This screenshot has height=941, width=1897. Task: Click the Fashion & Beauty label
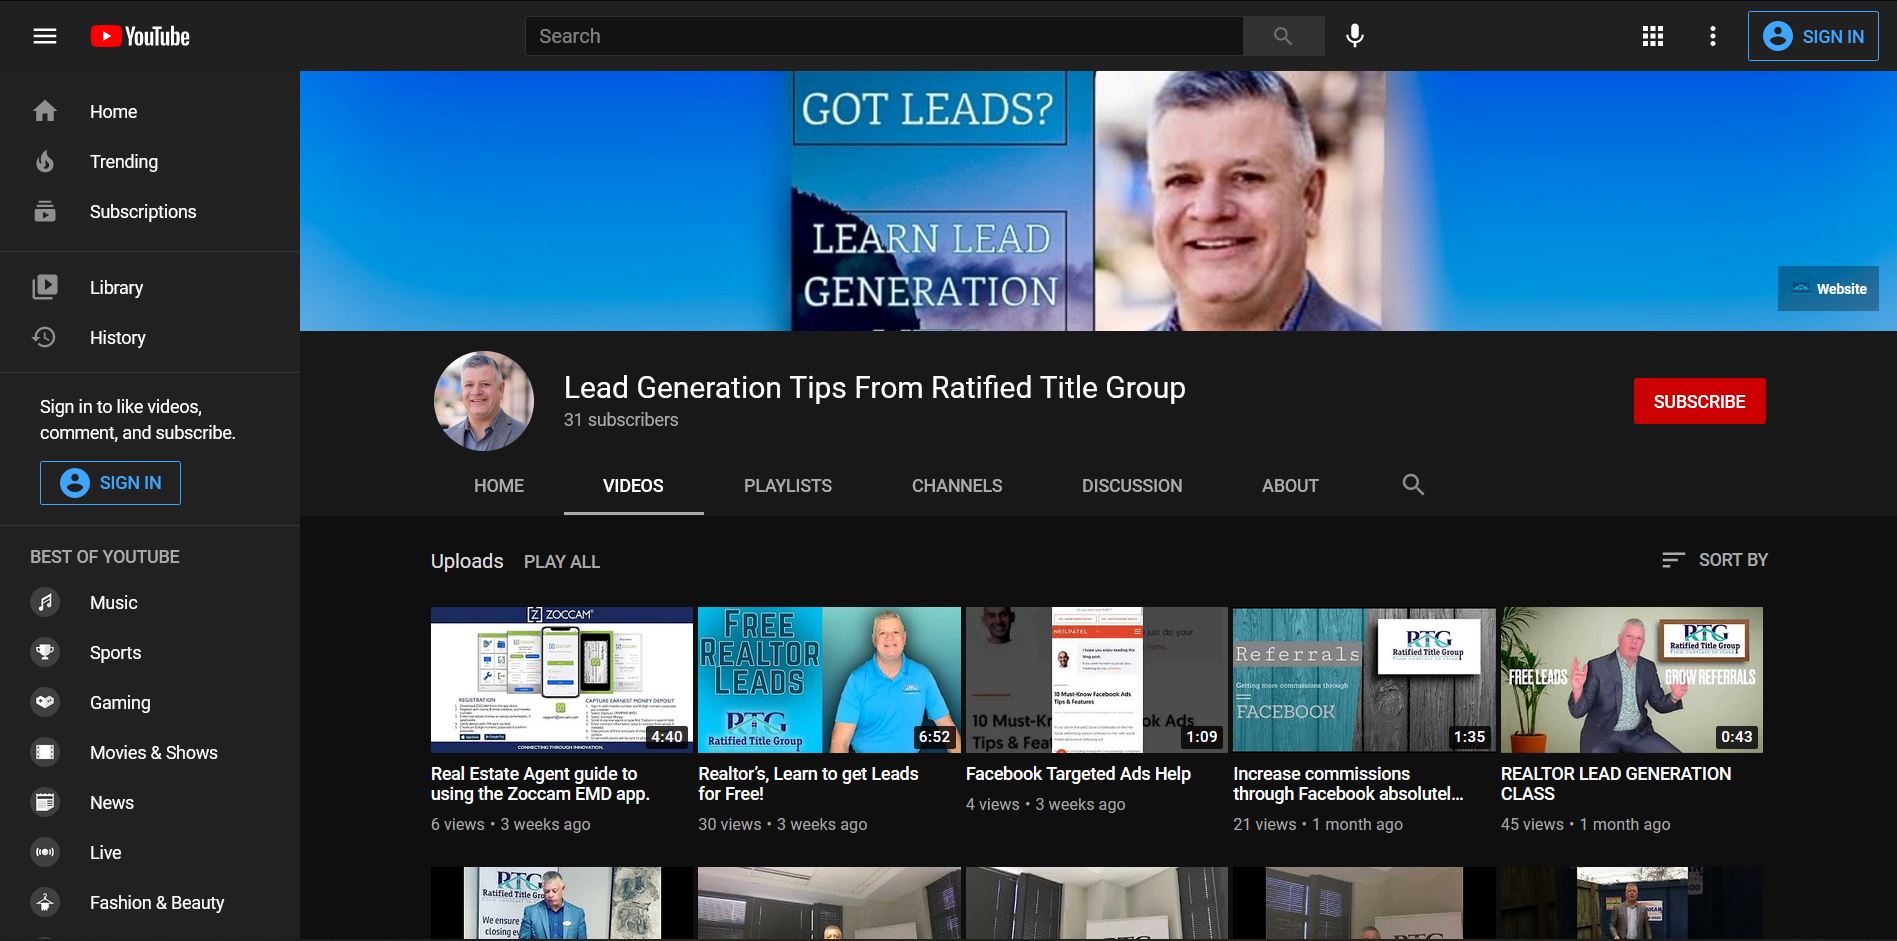157,902
